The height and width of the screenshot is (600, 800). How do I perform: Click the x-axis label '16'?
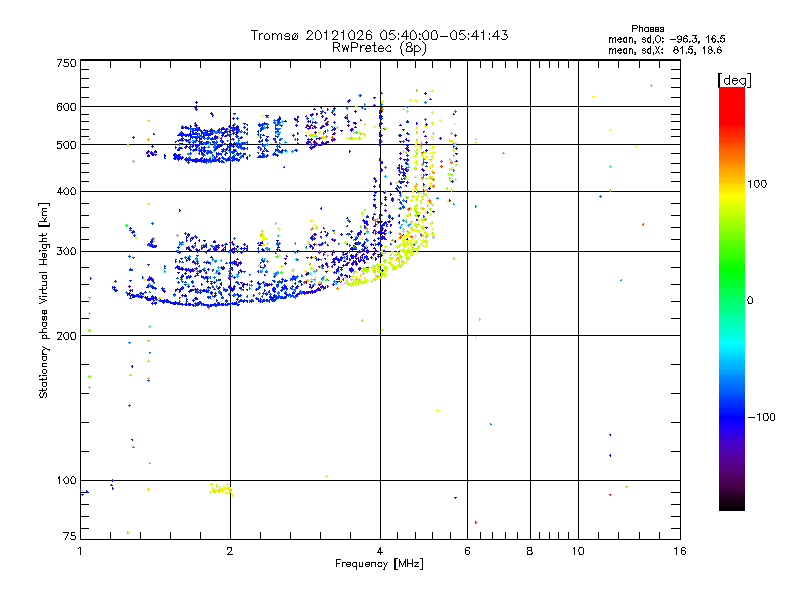point(680,551)
